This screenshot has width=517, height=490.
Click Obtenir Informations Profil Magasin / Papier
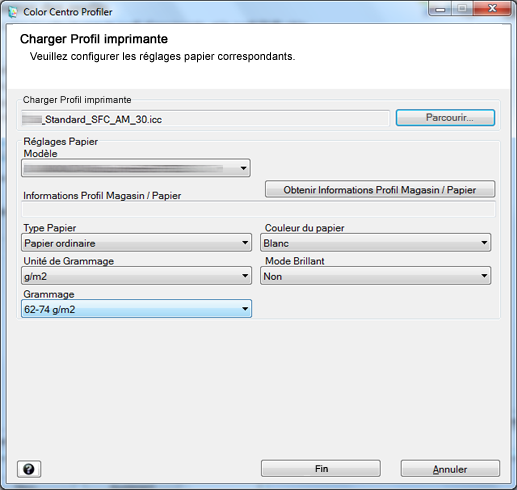(380, 190)
